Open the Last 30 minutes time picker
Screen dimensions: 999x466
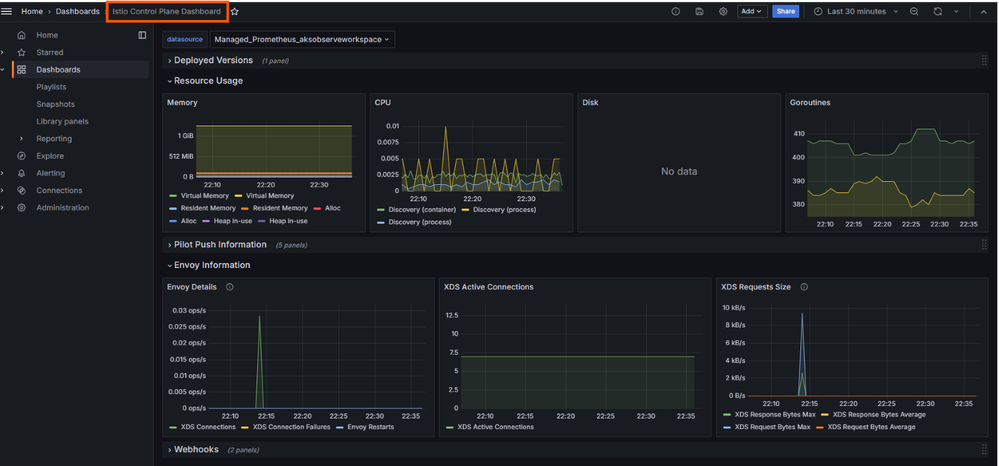857,11
